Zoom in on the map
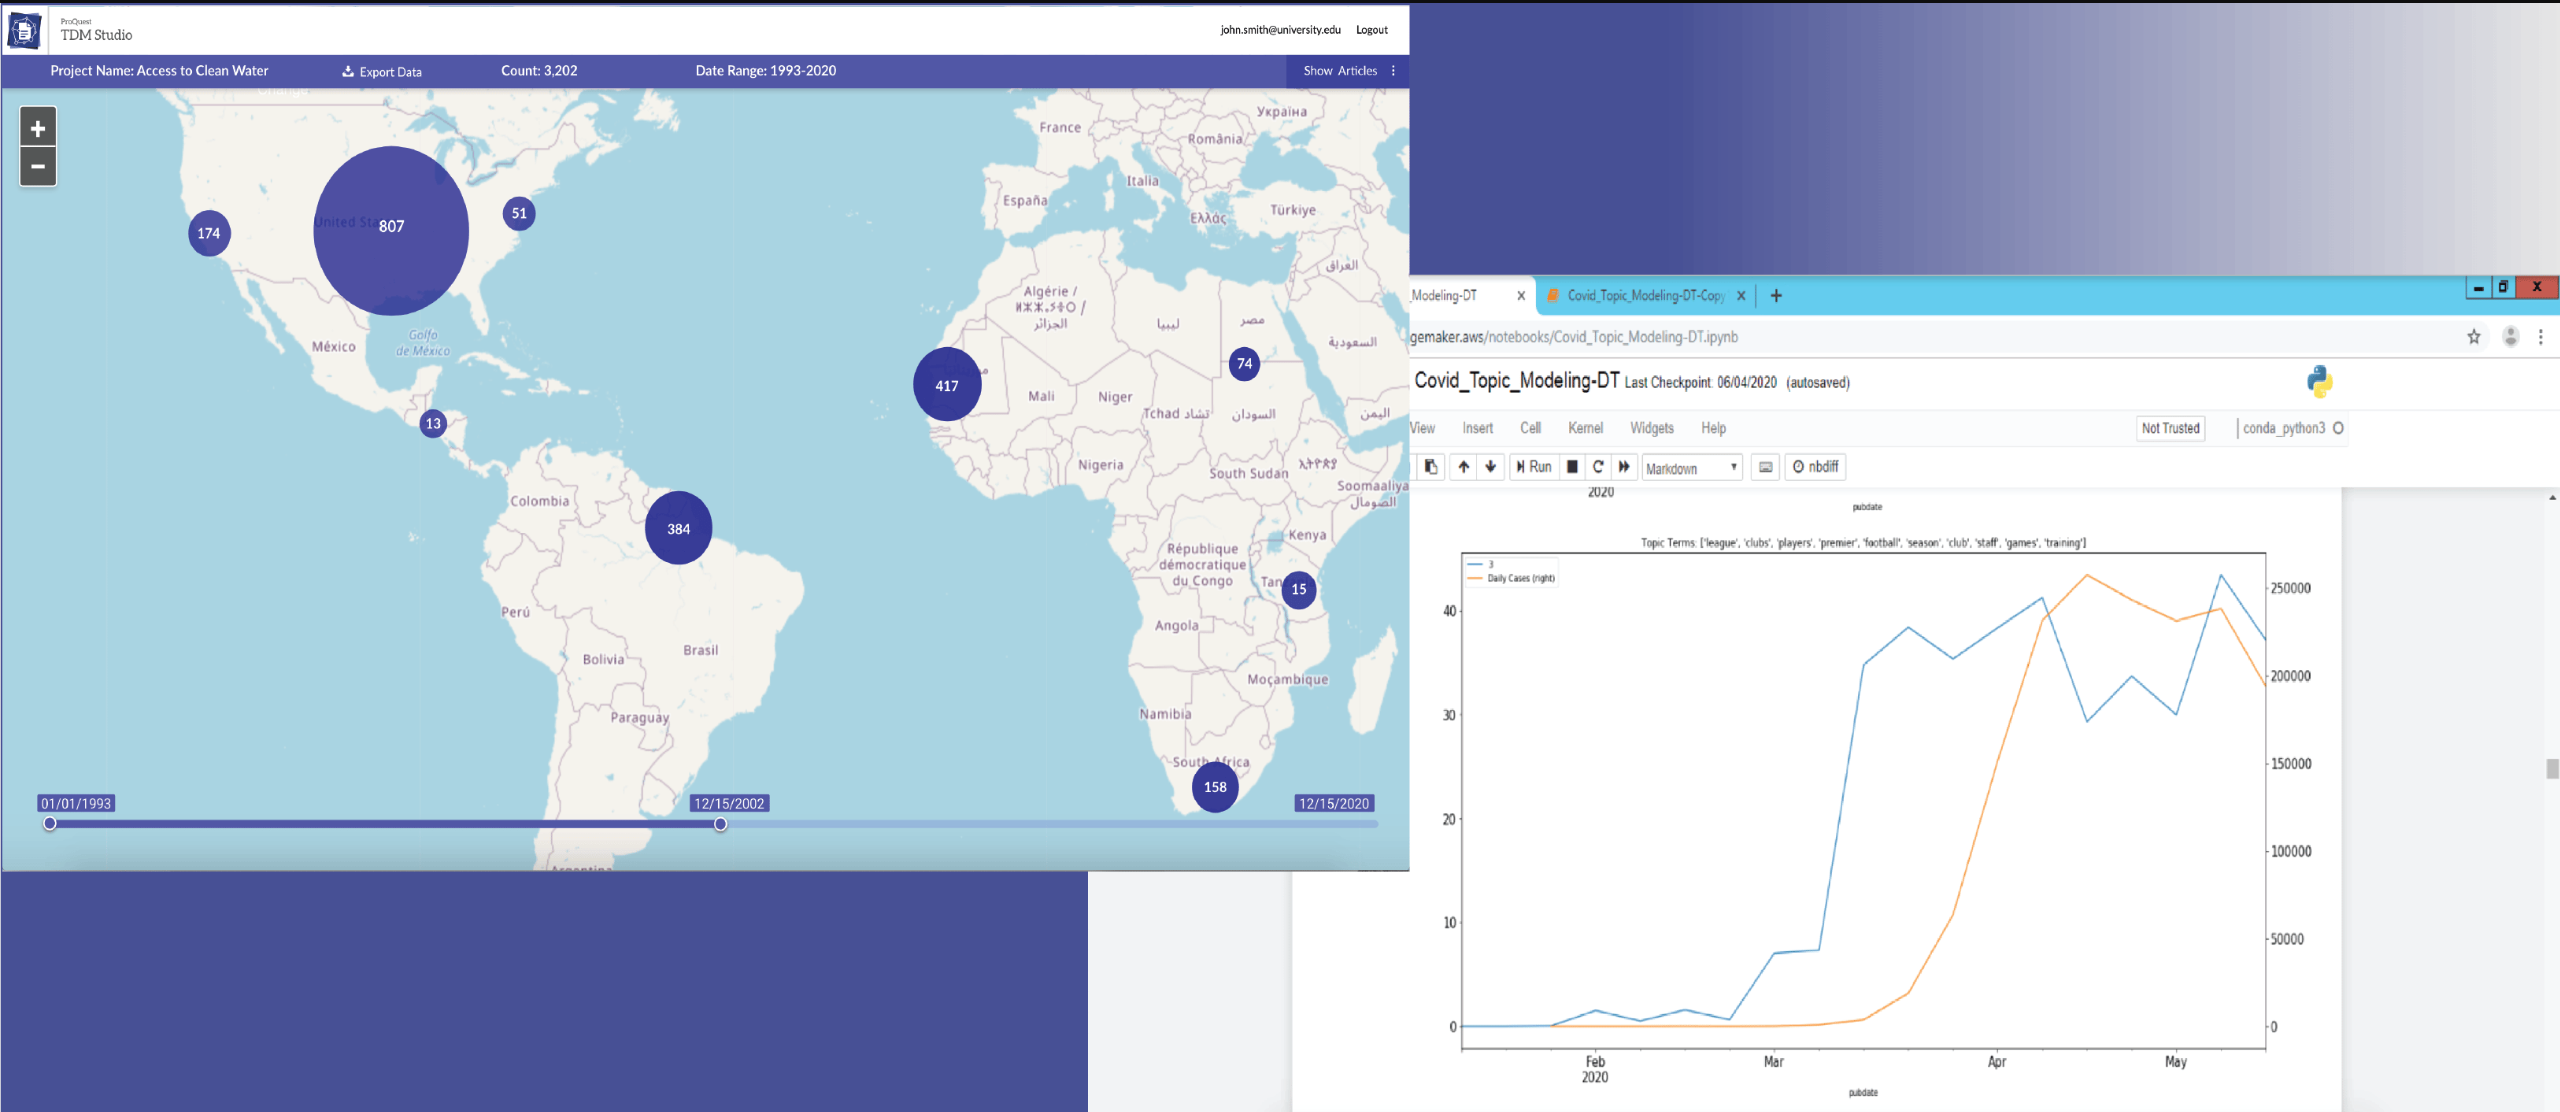 click(x=38, y=128)
